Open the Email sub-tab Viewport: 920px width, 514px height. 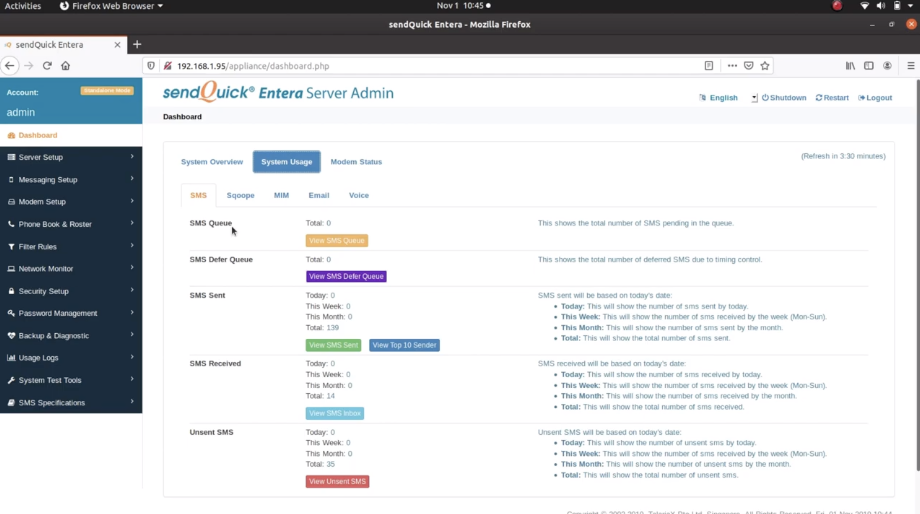click(x=319, y=195)
